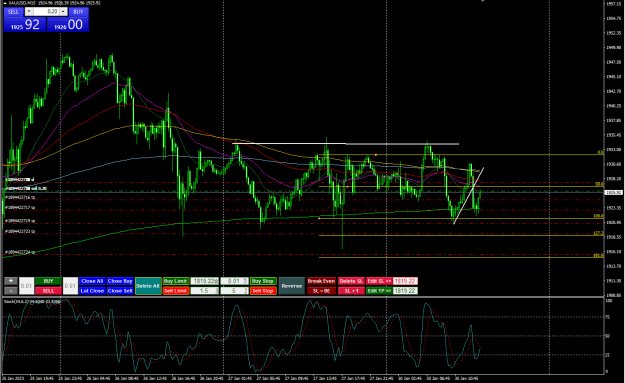625x383 pixels.
Task: Click the volume field showing 0.20
Action: (46, 12)
